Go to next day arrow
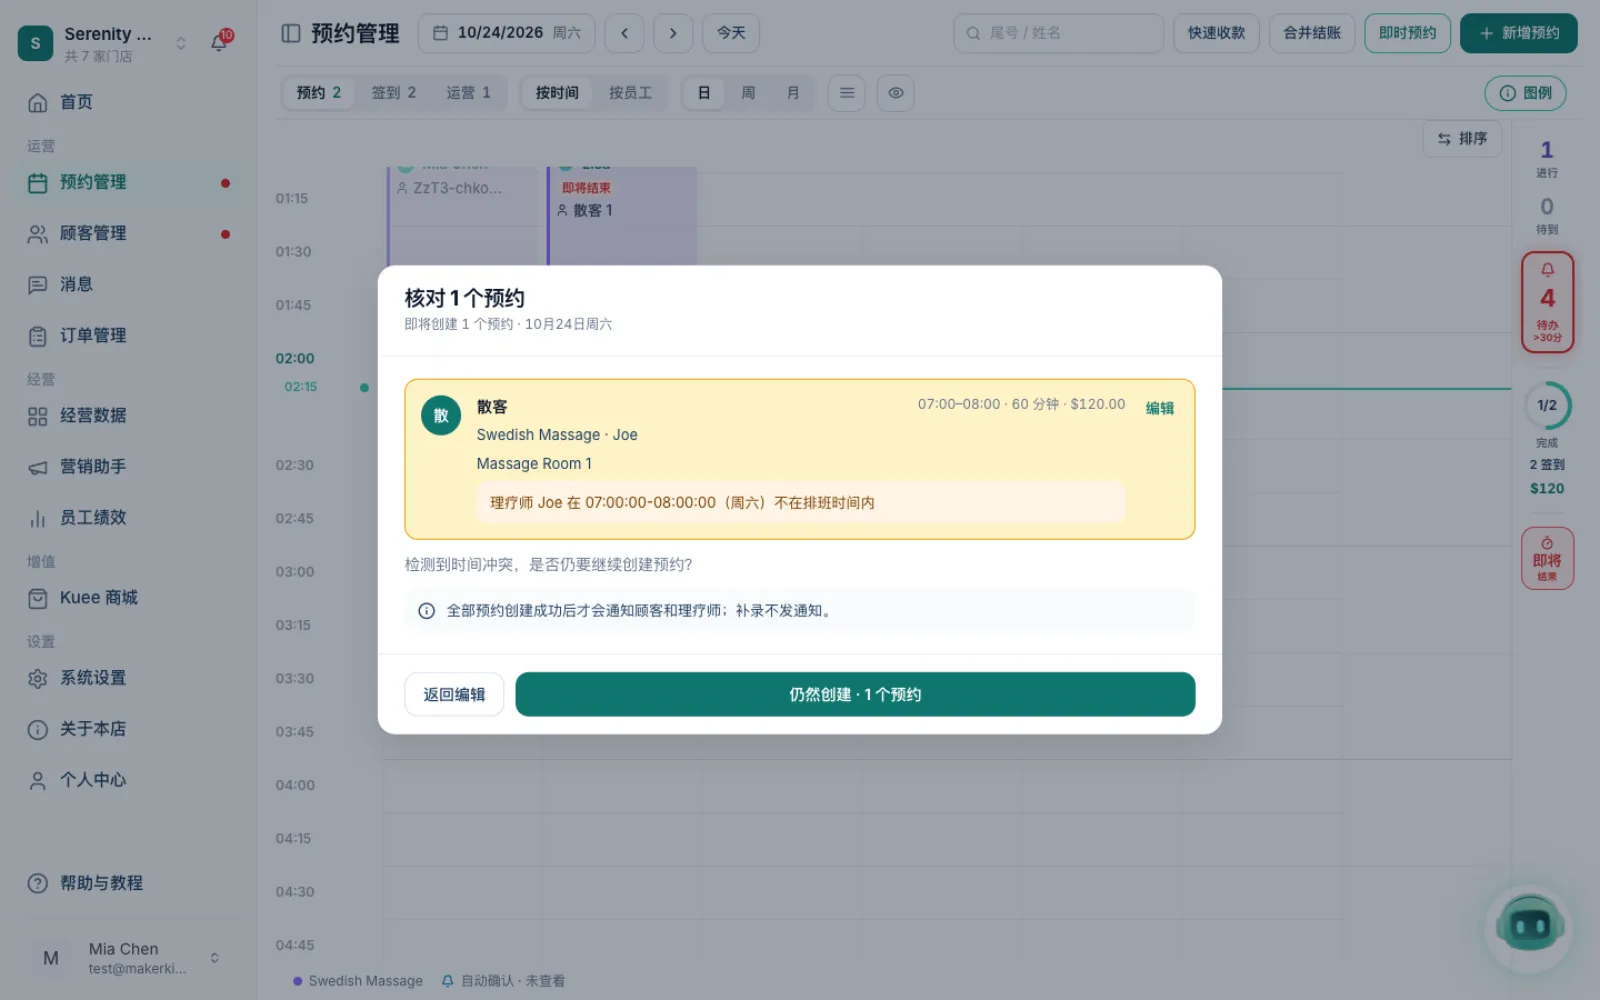Viewport: 1600px width, 1000px height. tap(673, 33)
